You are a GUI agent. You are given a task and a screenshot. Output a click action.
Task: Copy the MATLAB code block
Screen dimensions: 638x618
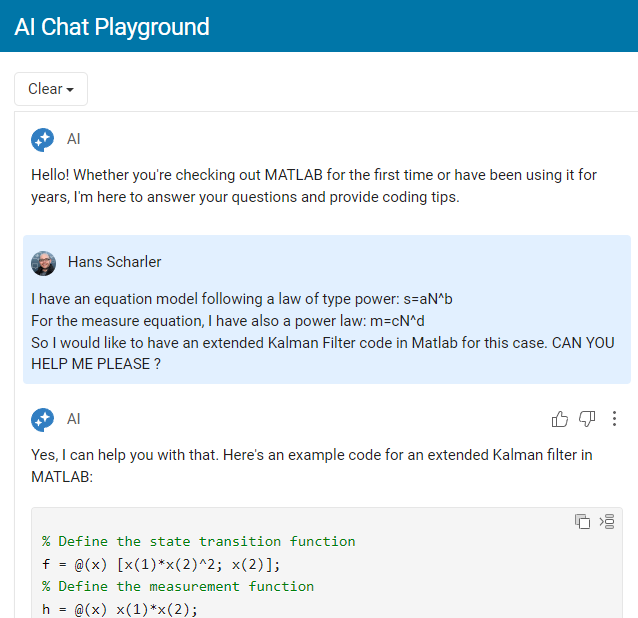click(582, 522)
